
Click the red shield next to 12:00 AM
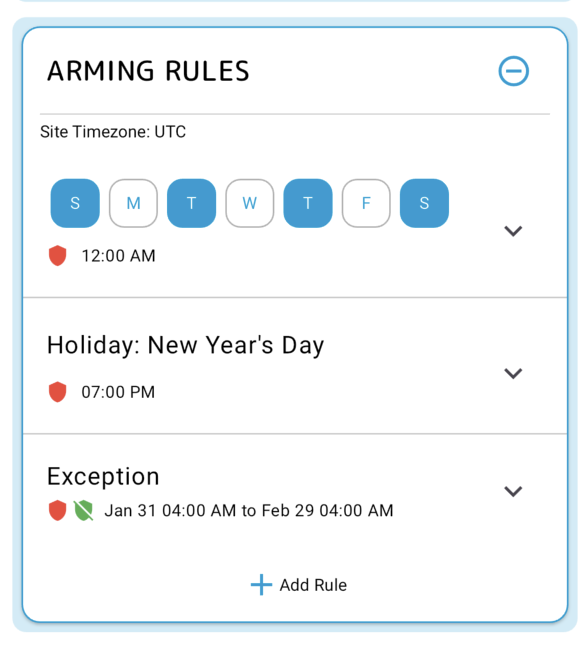(58, 256)
